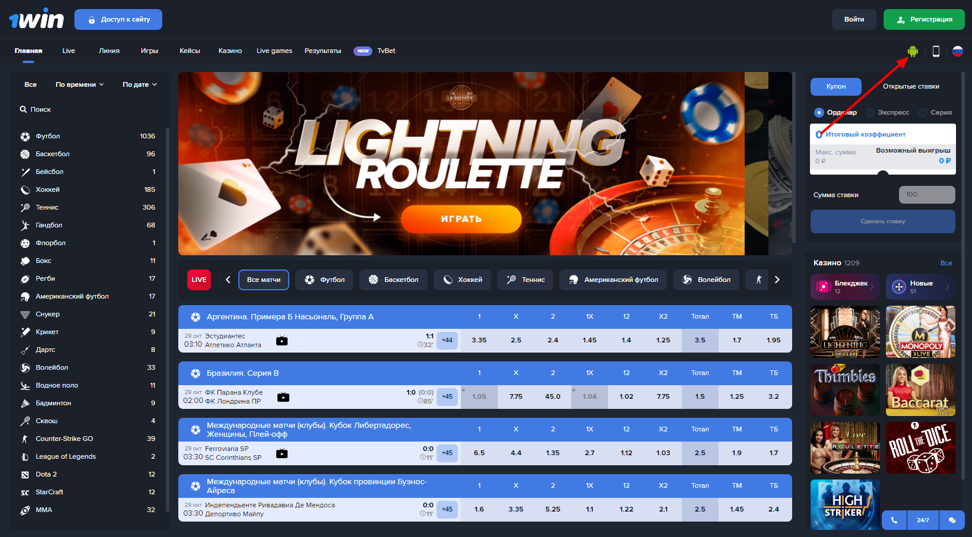Select the Хоккей puck icon in sidebar
972x537 pixels.
point(25,190)
